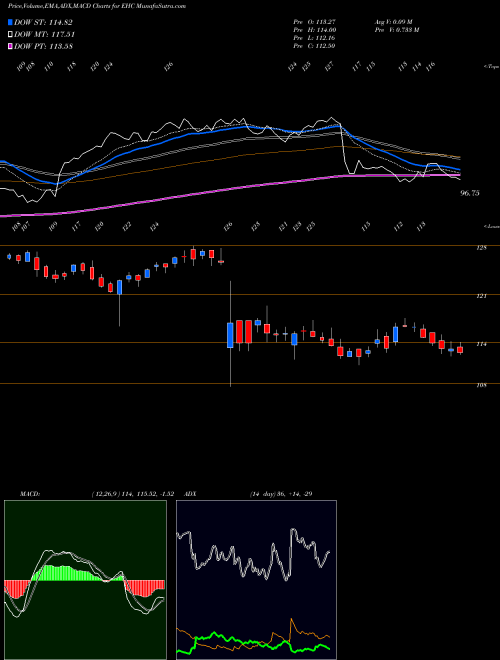Screen dimensions: 500x660
Task: Click the '<Lows' label at right edge
Action: click(491, 226)
